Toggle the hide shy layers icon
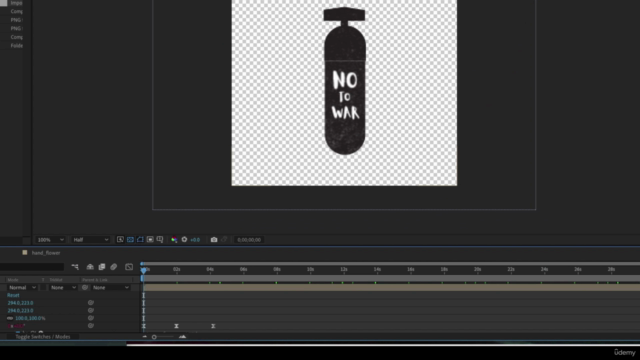The height and width of the screenshot is (360, 640). tap(90, 267)
